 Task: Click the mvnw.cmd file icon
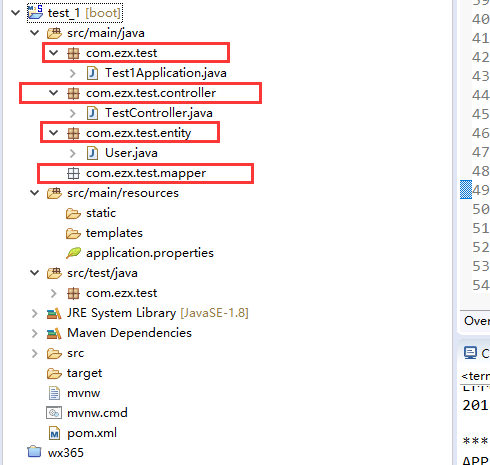pyautogui.click(x=54, y=413)
